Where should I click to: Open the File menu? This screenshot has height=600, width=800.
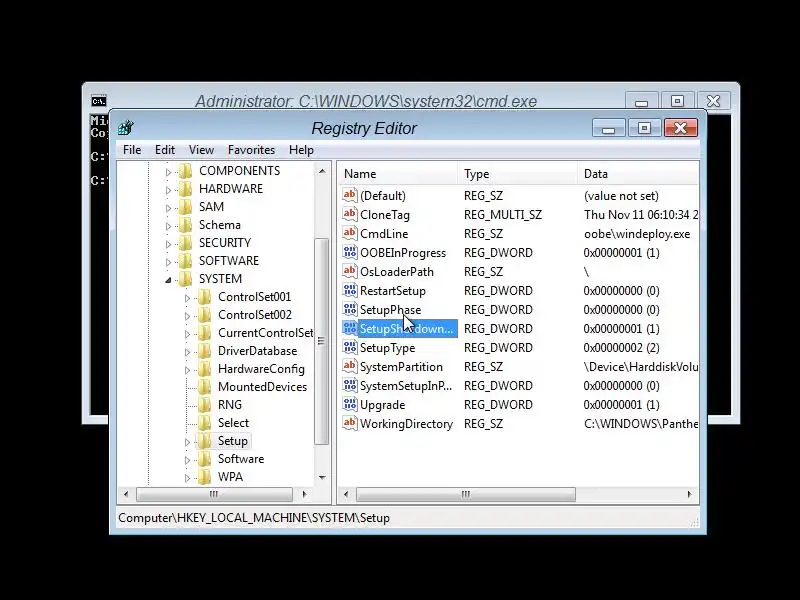(x=132, y=150)
